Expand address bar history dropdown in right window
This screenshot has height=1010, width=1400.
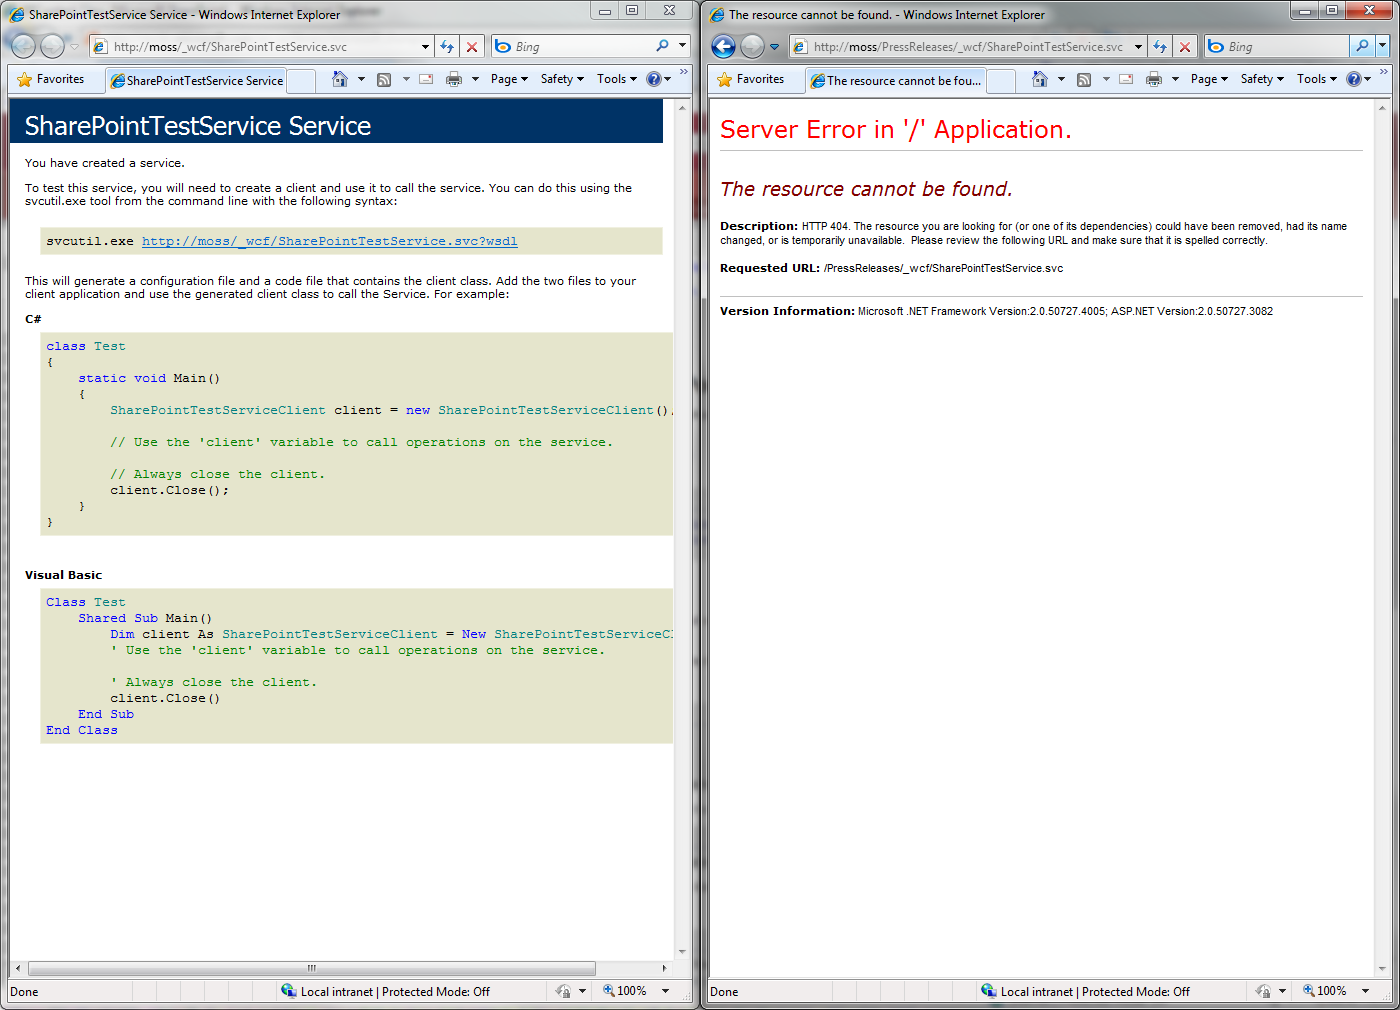1138,47
